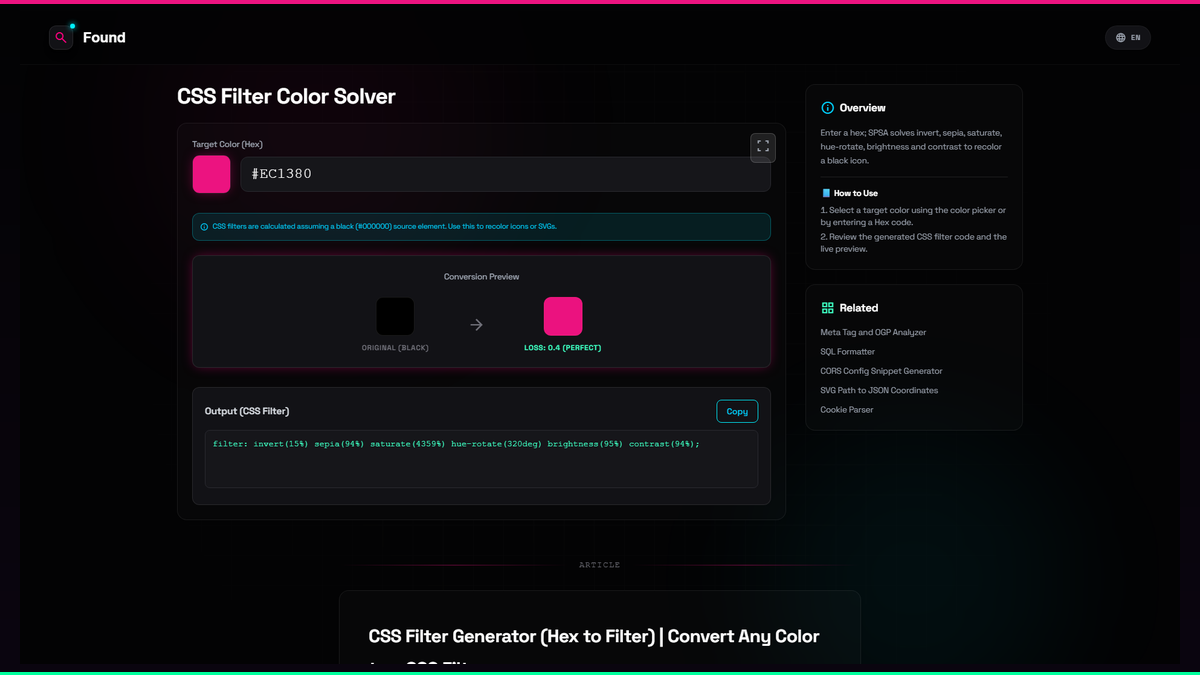The width and height of the screenshot is (1200, 675).
Task: Click the conversion arrow icon in the preview
Action: point(477,325)
